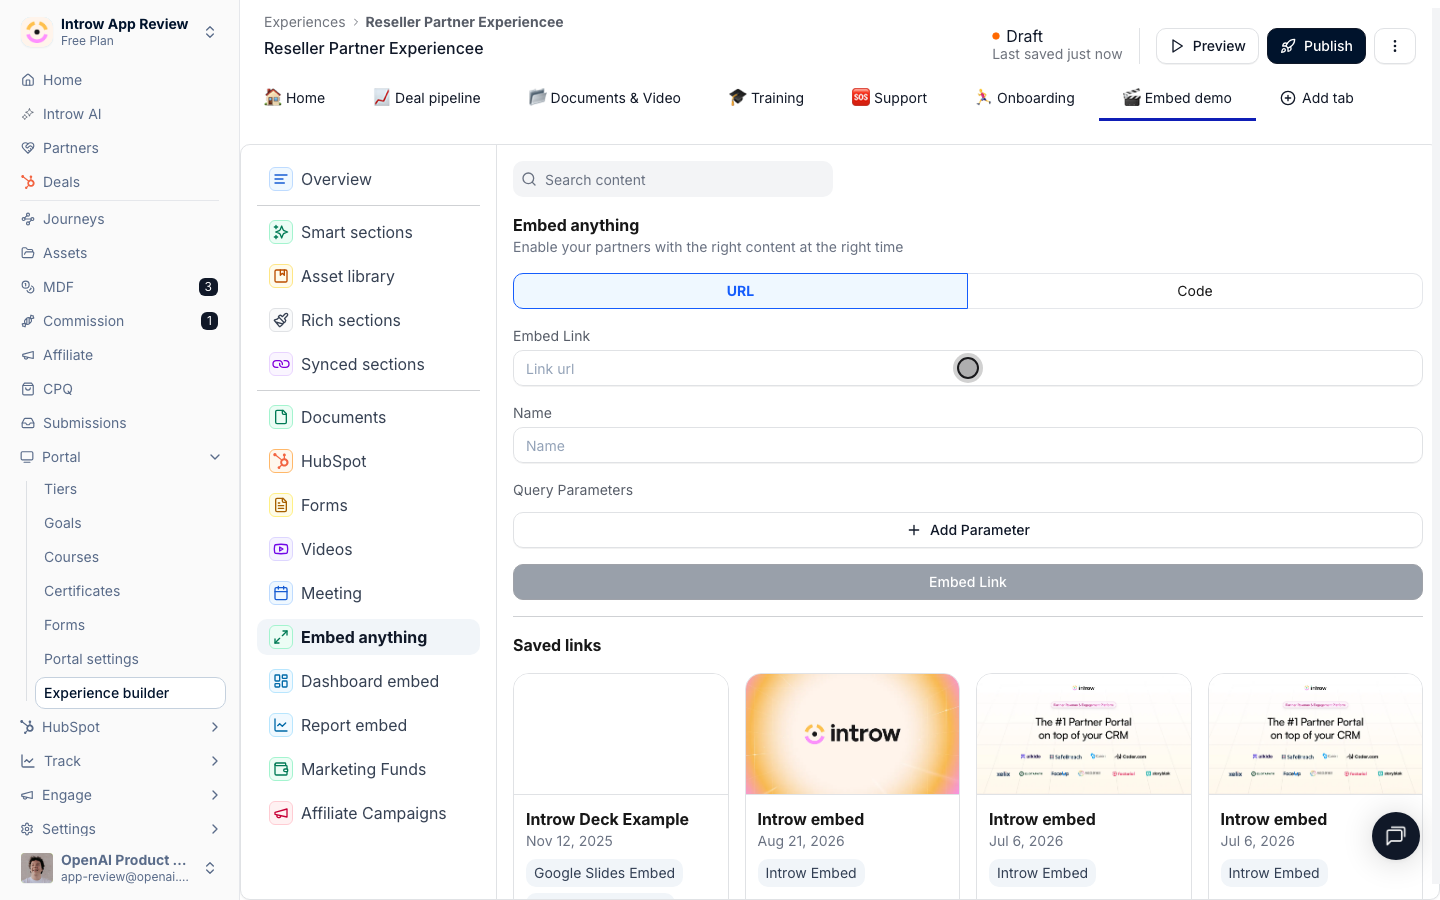
Task: Click Add tab
Action: click(1317, 98)
